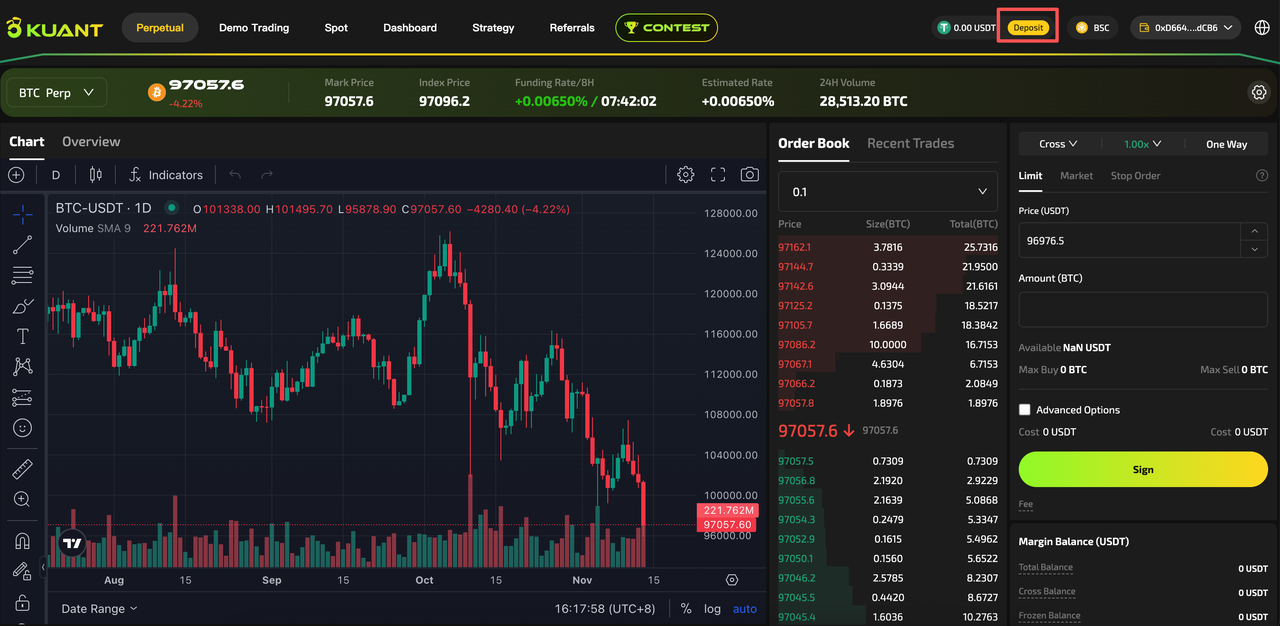Focus the Amount (BTC) input field

(1143, 309)
